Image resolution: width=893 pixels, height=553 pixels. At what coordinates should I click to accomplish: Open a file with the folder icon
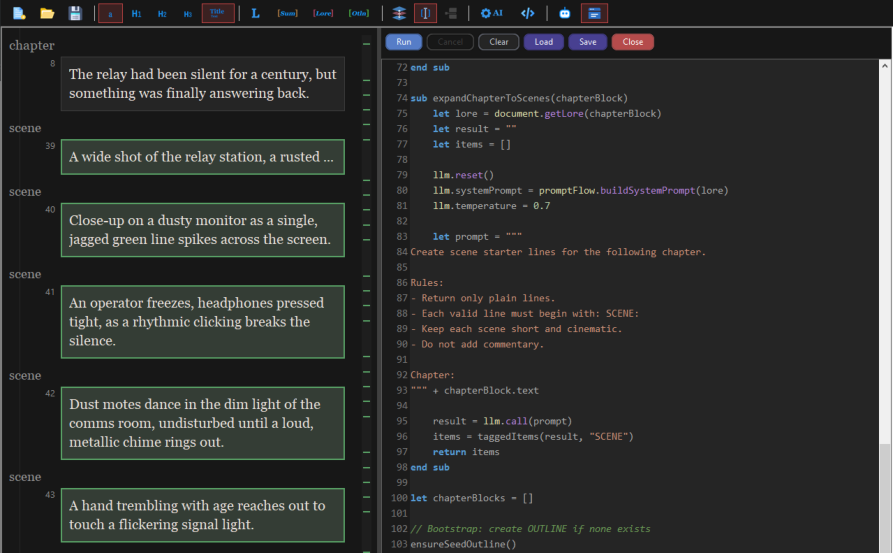(x=47, y=13)
